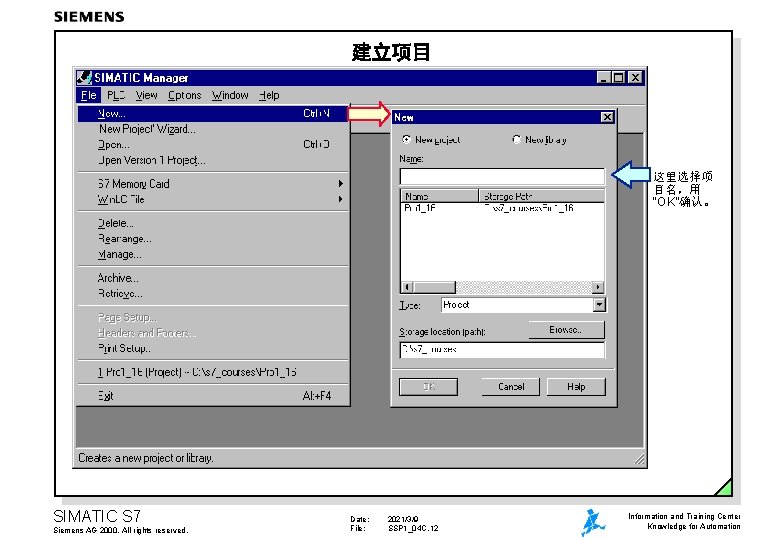
Task: Select the New project radio button
Action: (x=406, y=140)
